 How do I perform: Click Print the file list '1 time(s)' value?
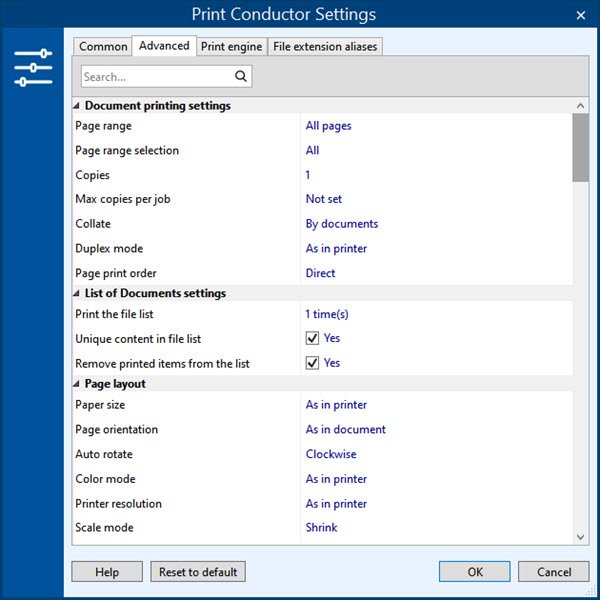[x=327, y=314]
